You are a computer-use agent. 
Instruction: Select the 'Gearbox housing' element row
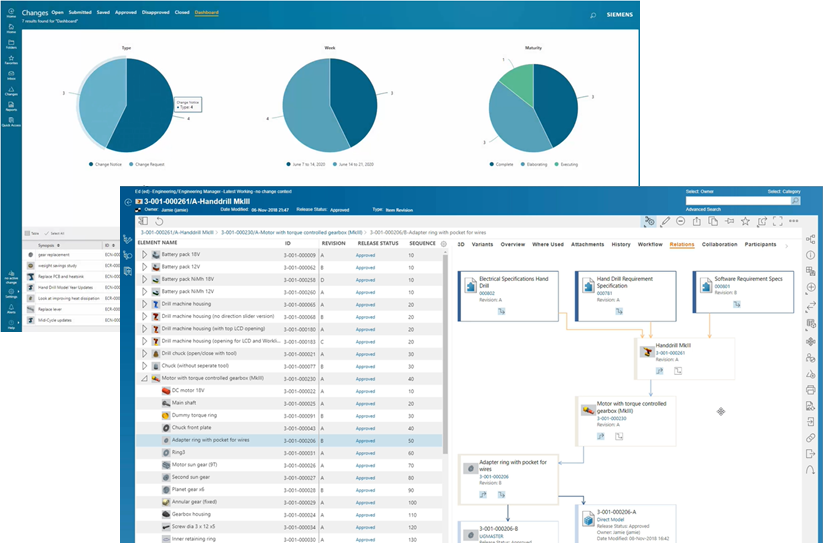point(289,515)
